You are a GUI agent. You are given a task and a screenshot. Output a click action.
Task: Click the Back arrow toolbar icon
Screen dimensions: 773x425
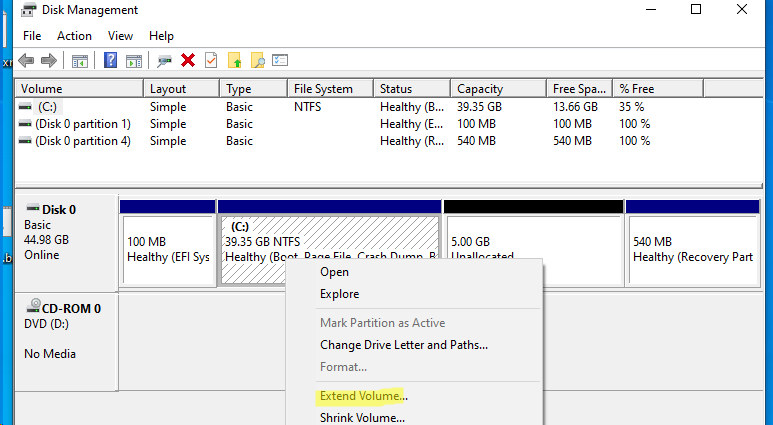pyautogui.click(x=26, y=61)
